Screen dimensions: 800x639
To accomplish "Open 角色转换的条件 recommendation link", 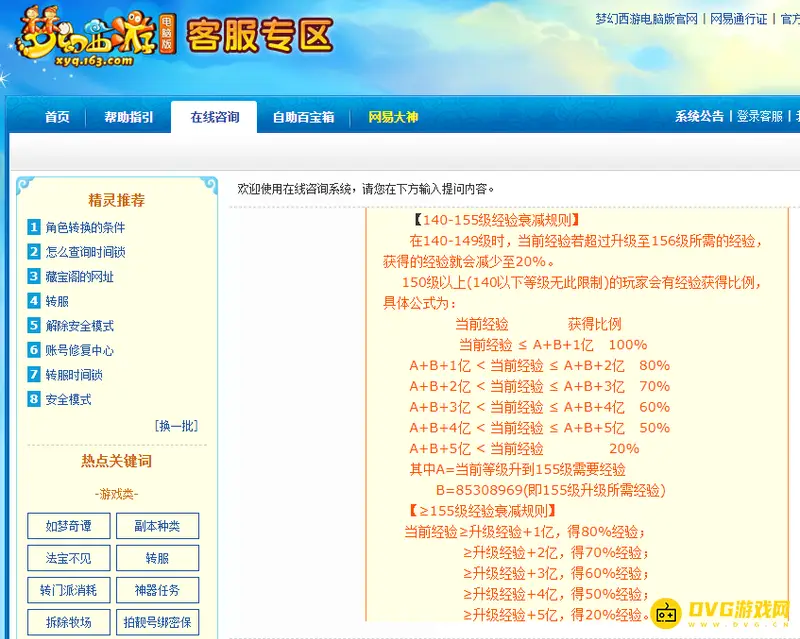I will tap(85, 227).
